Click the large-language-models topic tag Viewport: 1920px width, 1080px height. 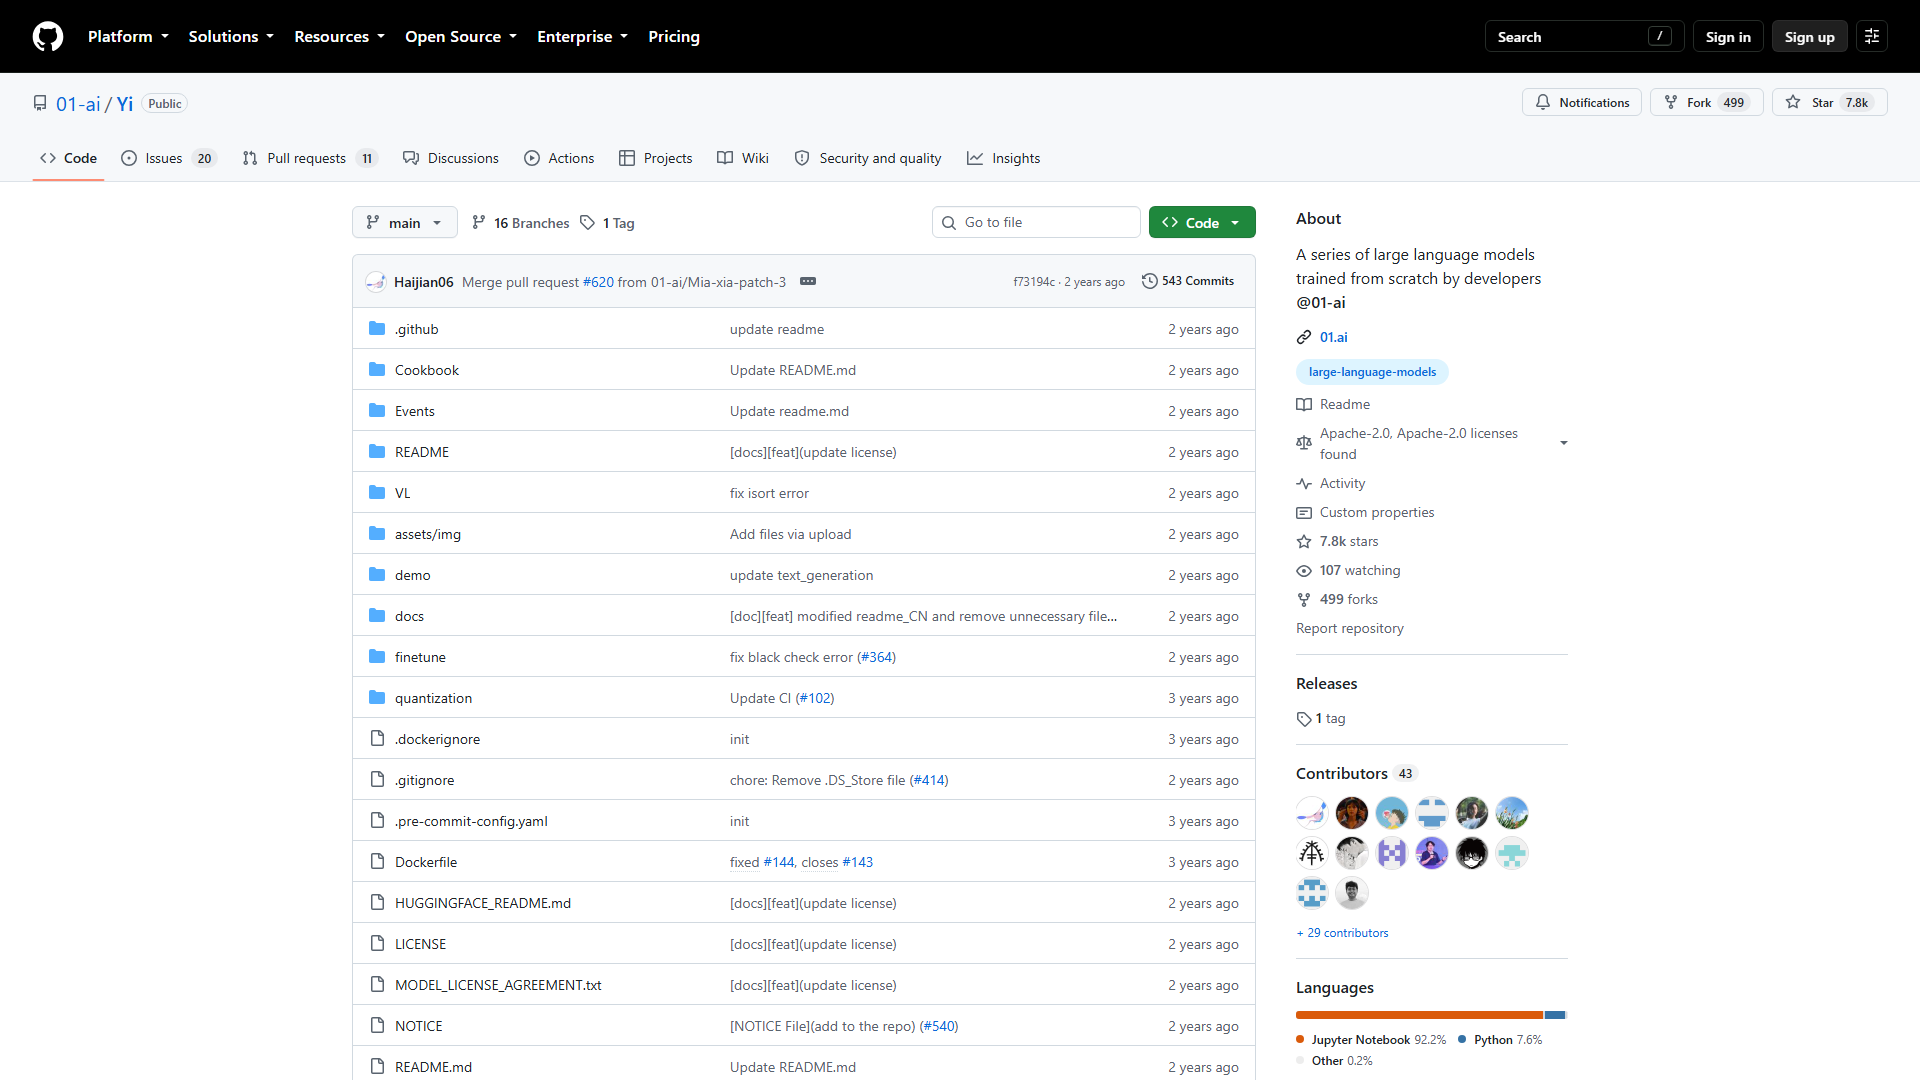[1372, 372]
